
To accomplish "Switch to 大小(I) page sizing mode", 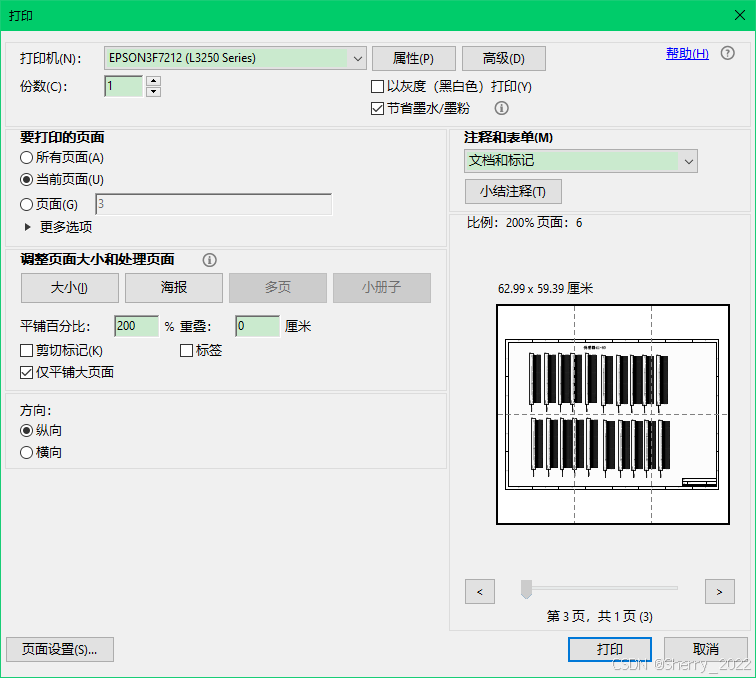I will 69,288.
